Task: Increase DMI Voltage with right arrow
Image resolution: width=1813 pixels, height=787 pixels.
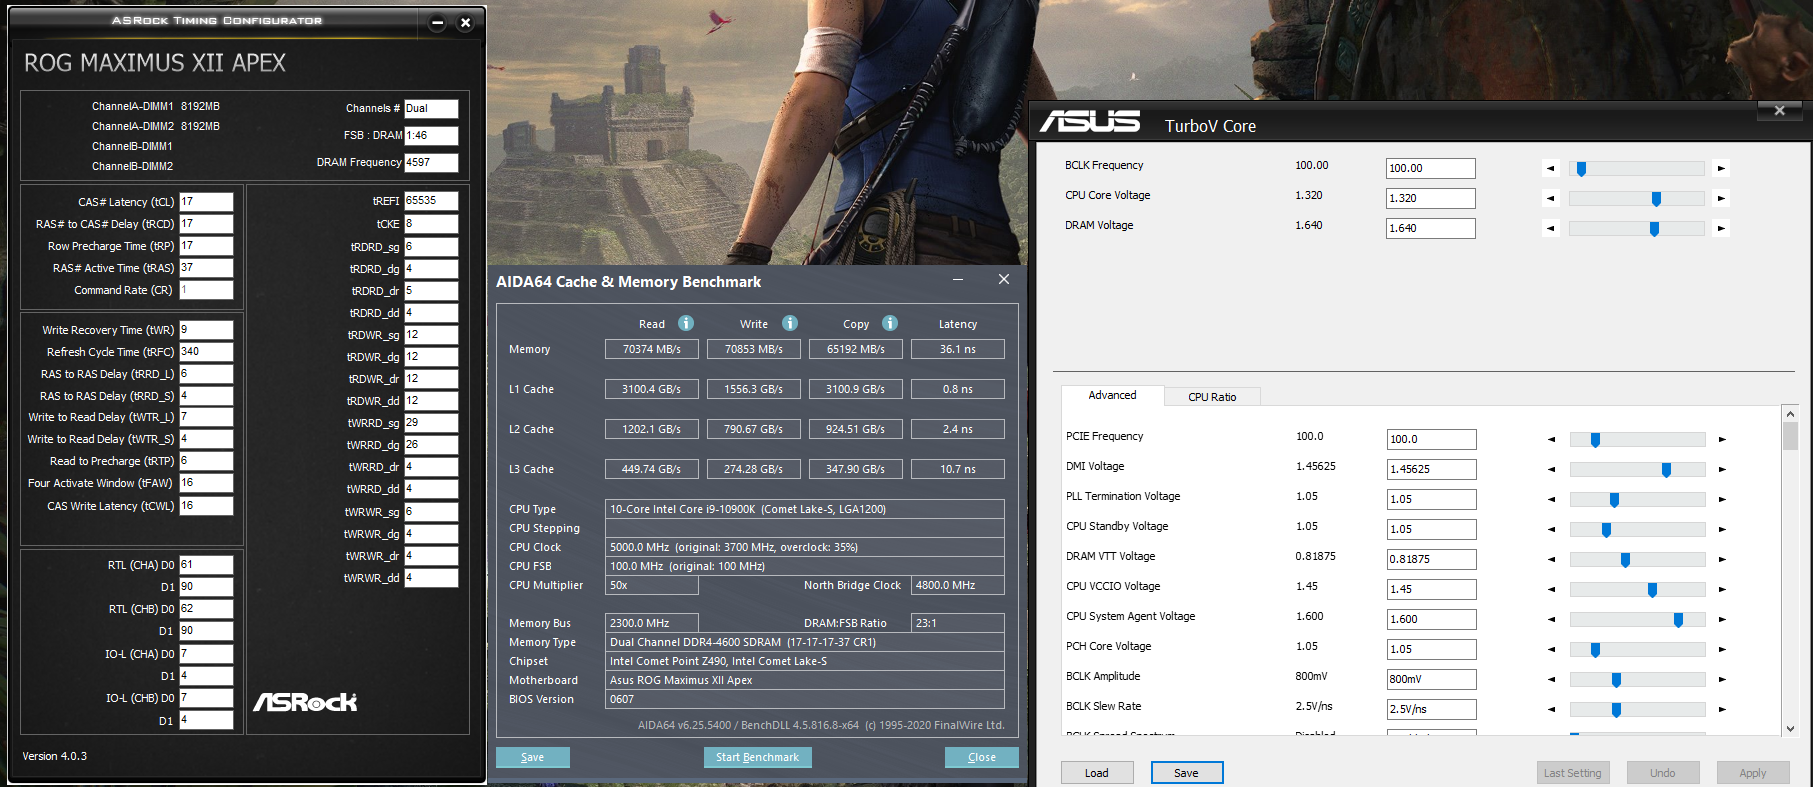Action: (x=1722, y=470)
